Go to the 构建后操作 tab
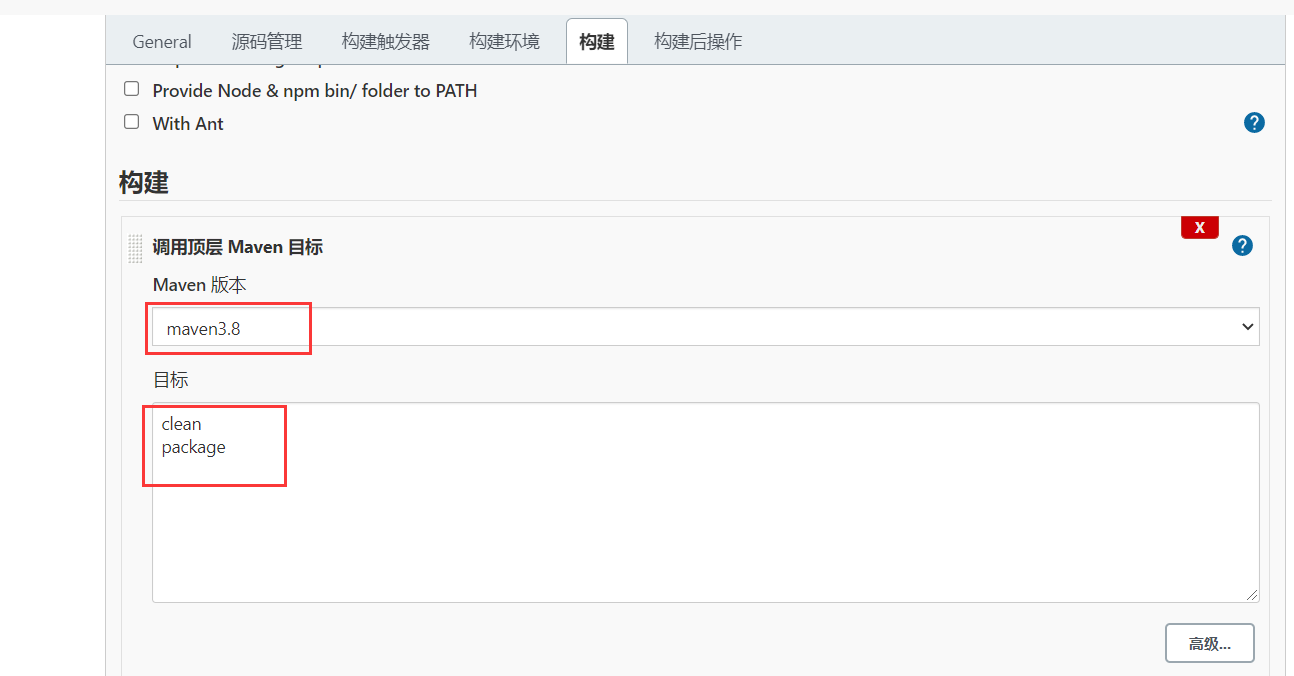Image resolution: width=1294 pixels, height=676 pixels. 698,41
